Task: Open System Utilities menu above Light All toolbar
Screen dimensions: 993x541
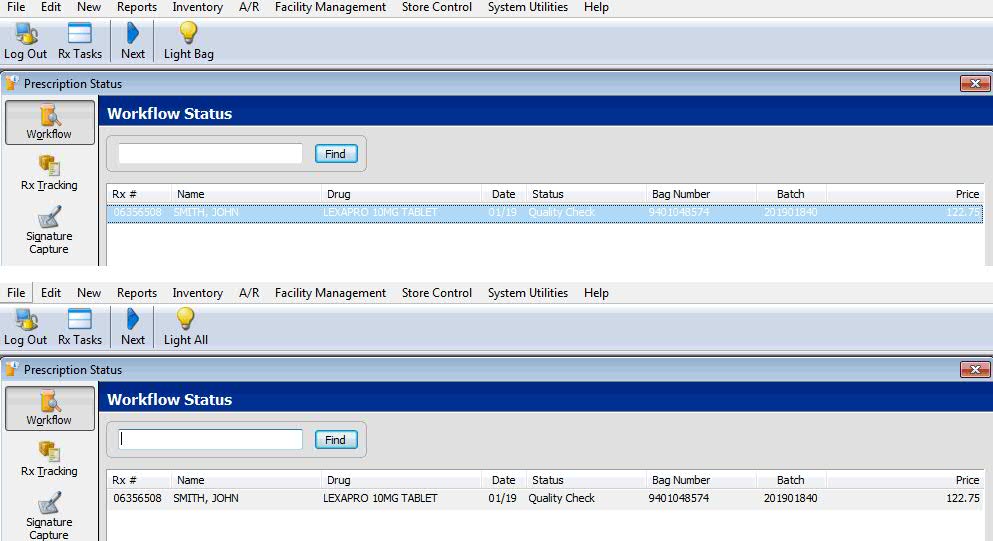Action: click(x=528, y=293)
